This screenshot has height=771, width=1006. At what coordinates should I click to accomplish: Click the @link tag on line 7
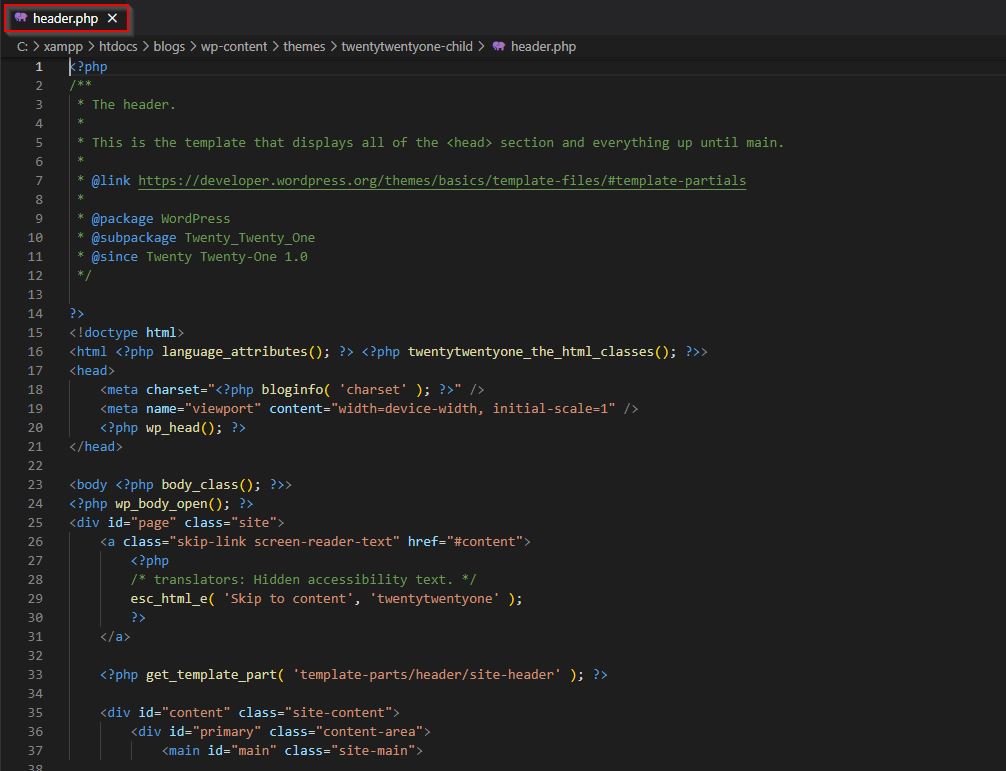point(111,181)
